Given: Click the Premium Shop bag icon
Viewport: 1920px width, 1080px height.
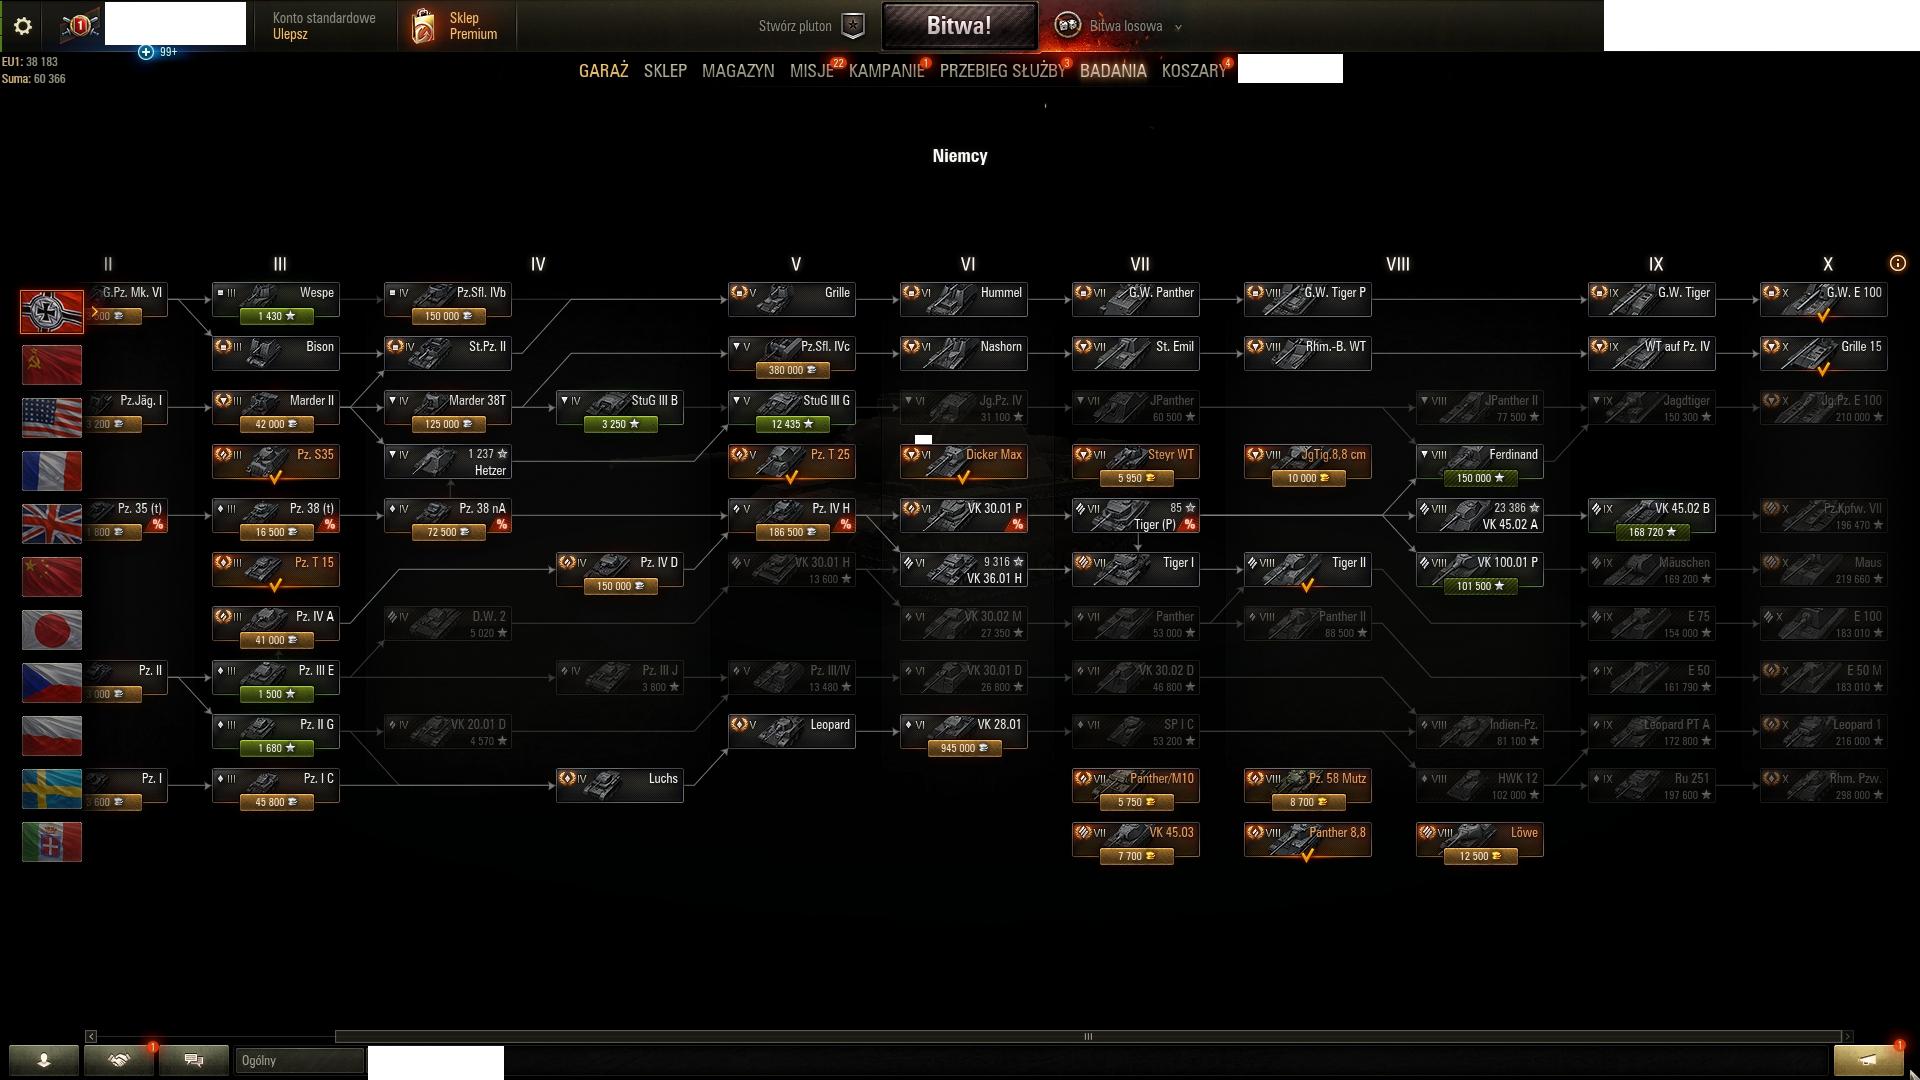Looking at the screenshot, I should pos(423,26).
